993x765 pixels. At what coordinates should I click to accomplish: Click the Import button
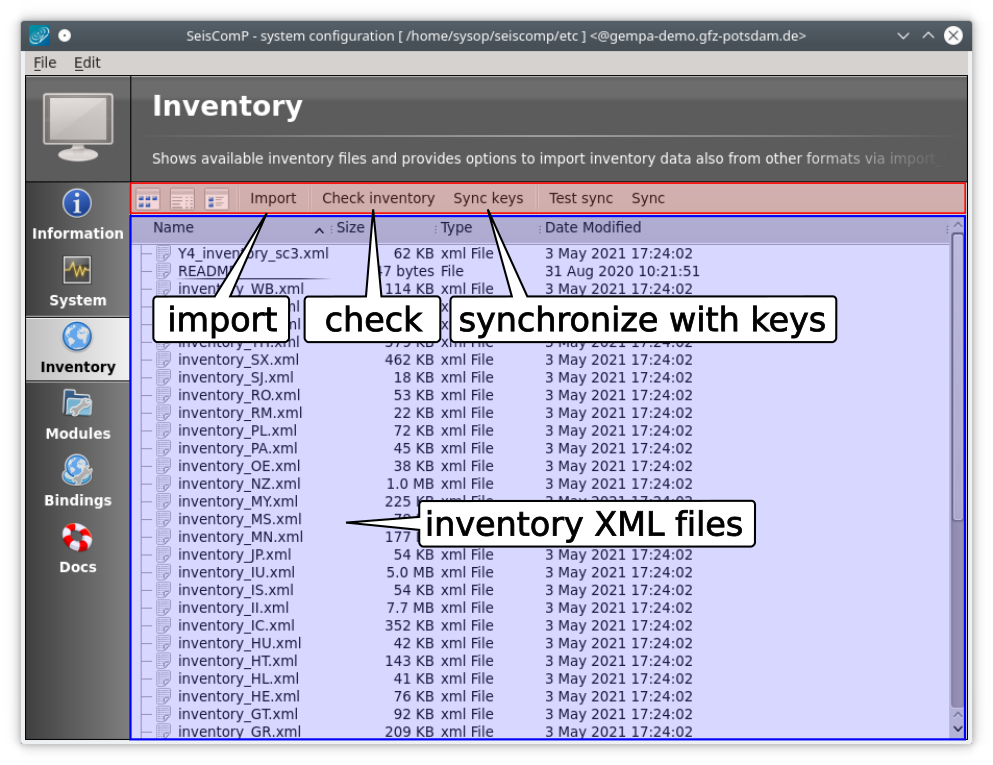(273, 198)
